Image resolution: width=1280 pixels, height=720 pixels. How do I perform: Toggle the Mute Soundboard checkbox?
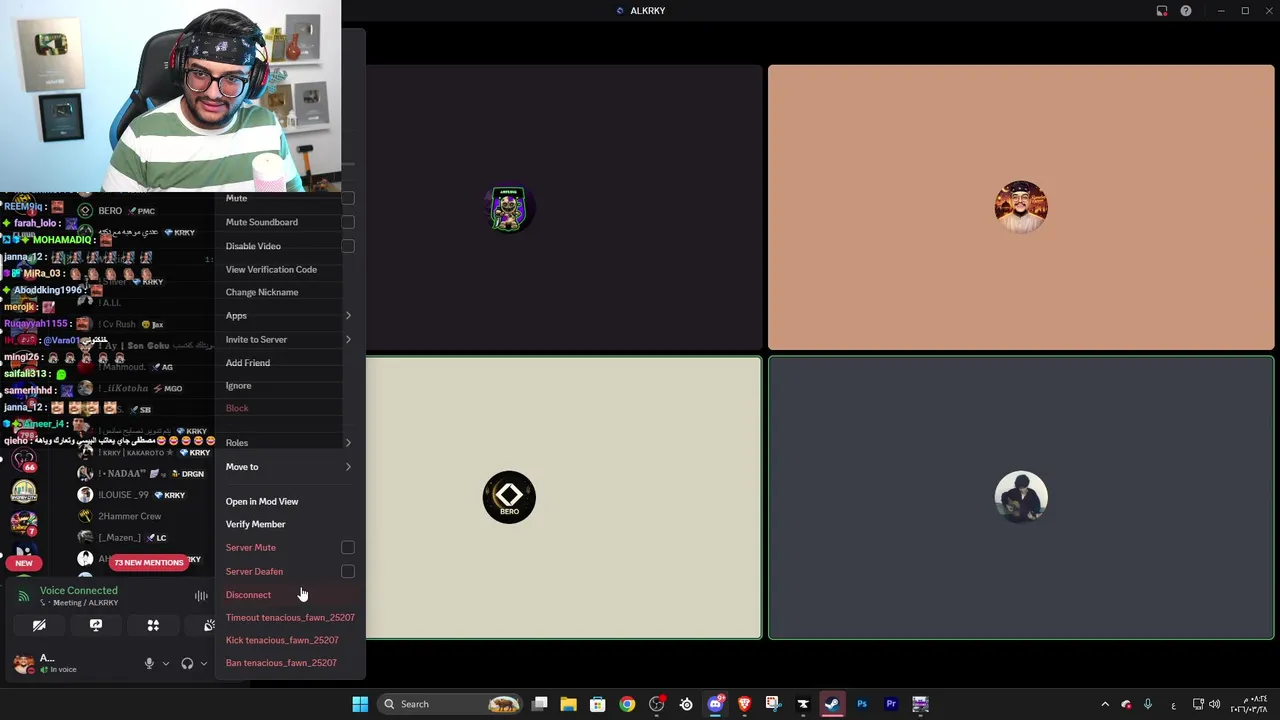pos(348,222)
